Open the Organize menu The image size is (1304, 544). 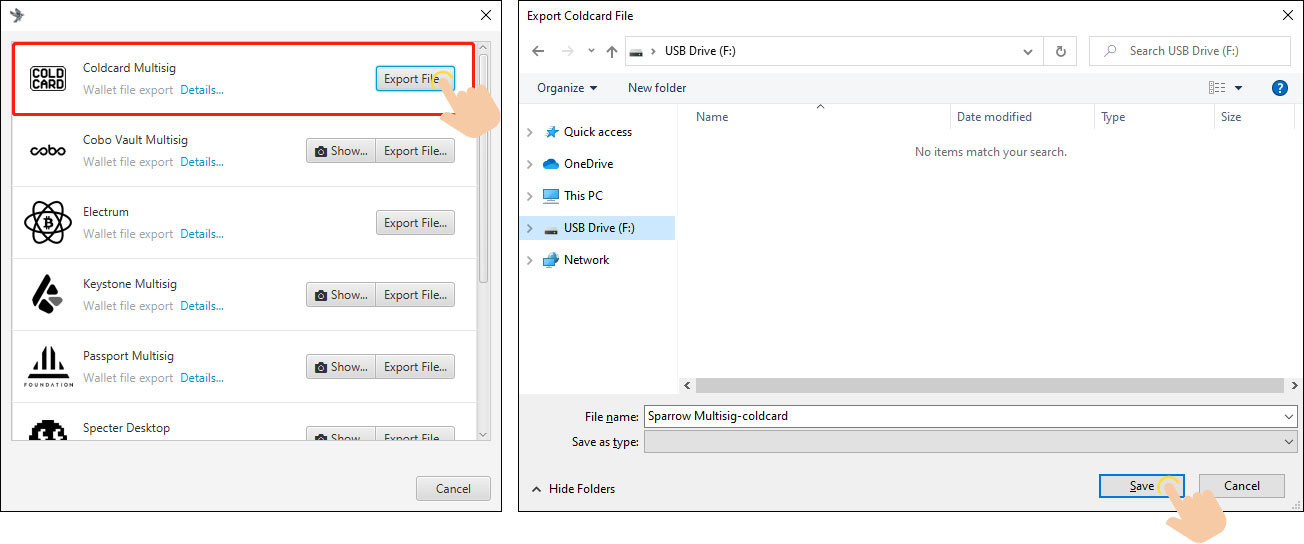pos(566,88)
